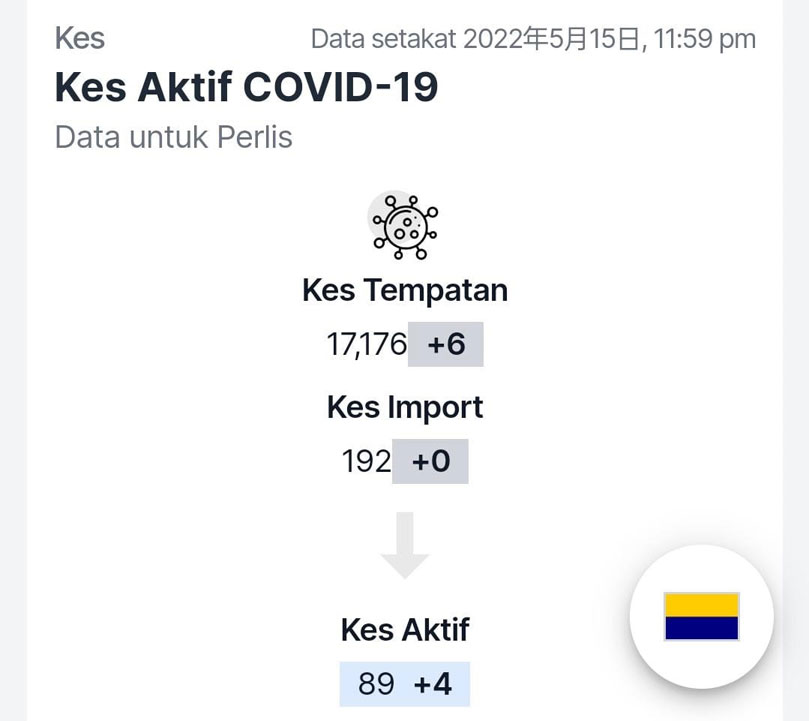Screen dimensions: 809x721
Task: Click the Data setakat date timestamp
Action: (x=533, y=39)
